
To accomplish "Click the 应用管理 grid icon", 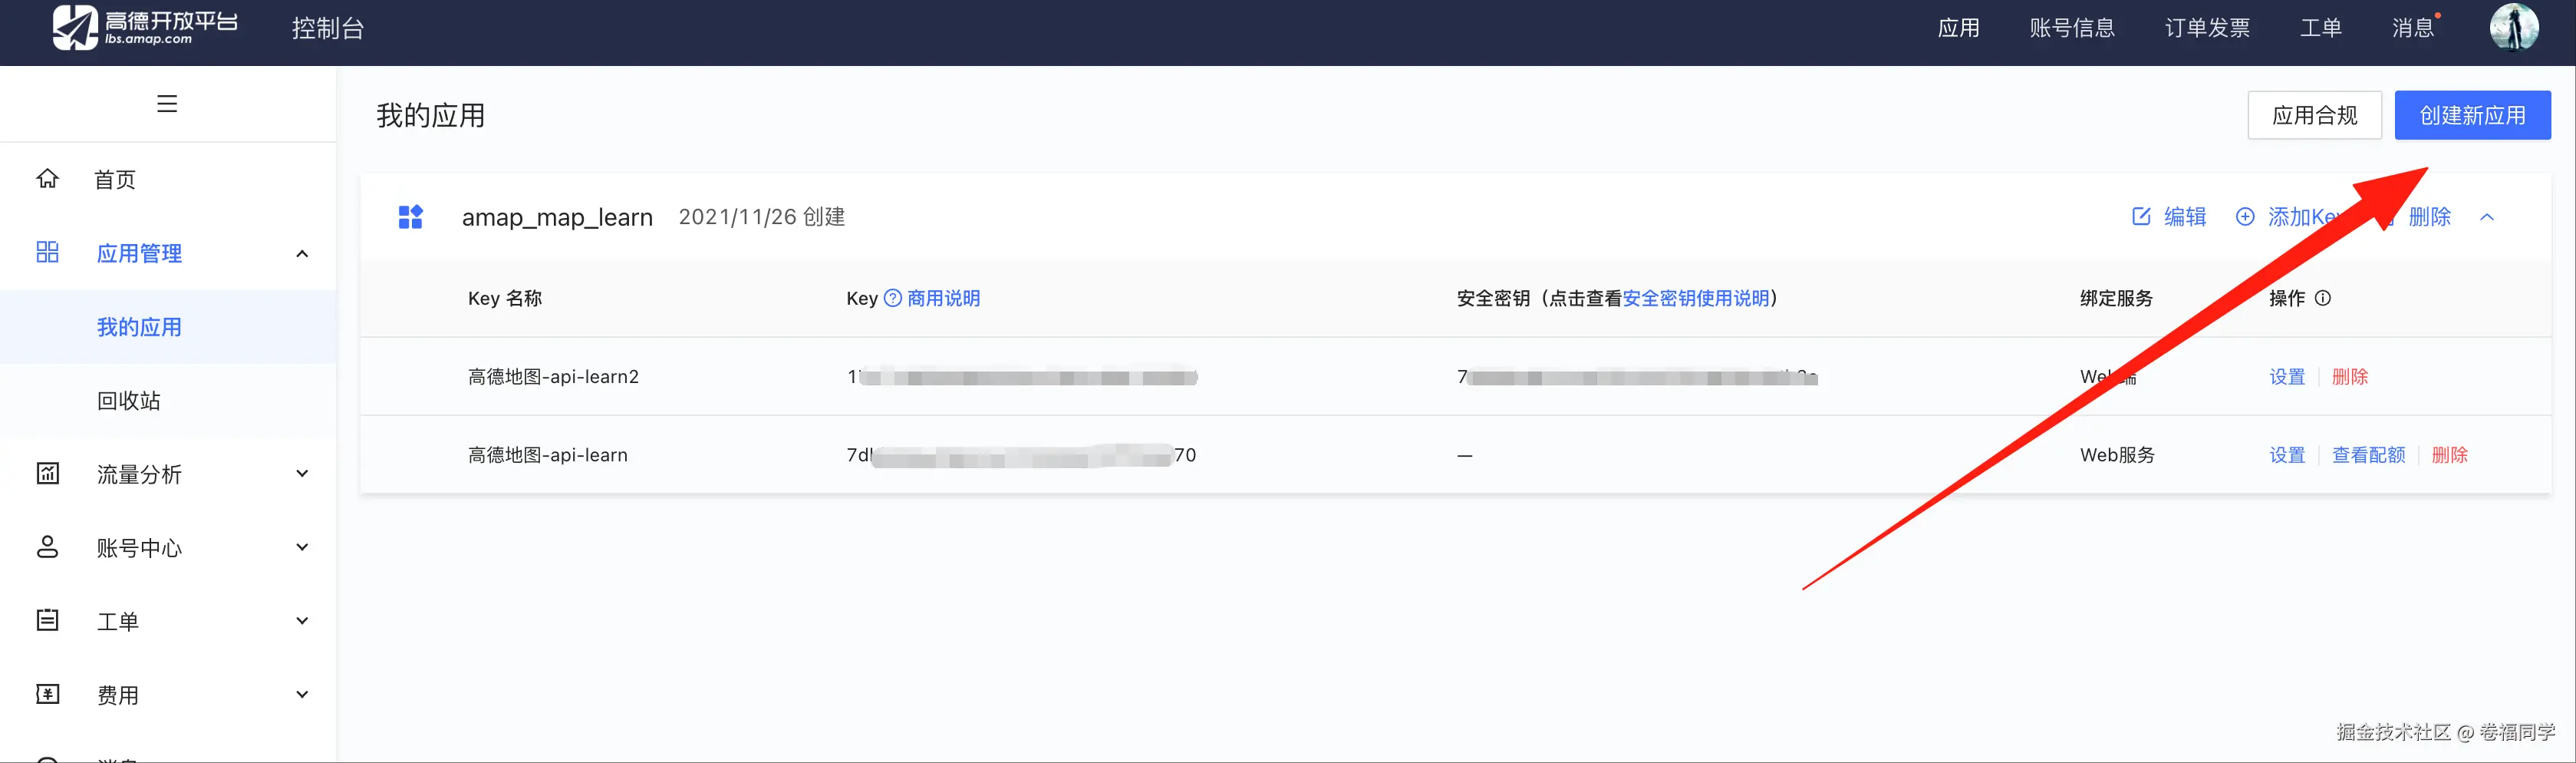I will (x=47, y=252).
